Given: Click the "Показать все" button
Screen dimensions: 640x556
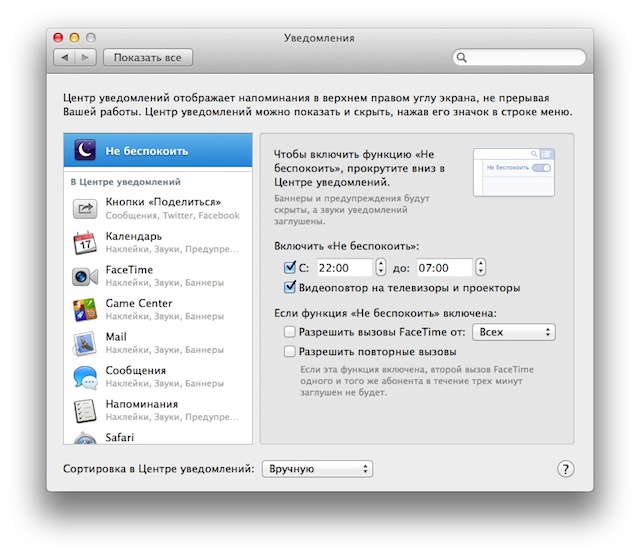Looking at the screenshot, I should coord(148,58).
